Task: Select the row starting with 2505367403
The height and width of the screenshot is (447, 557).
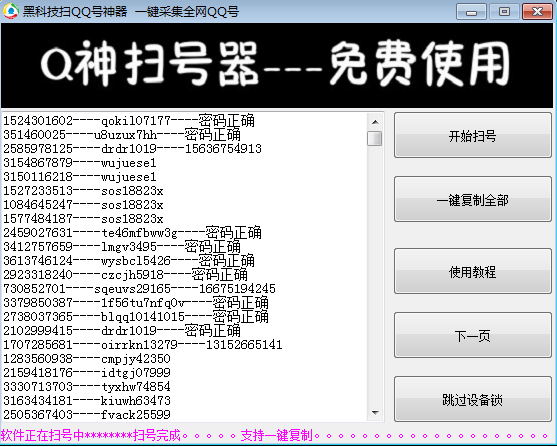Action: coord(87,415)
